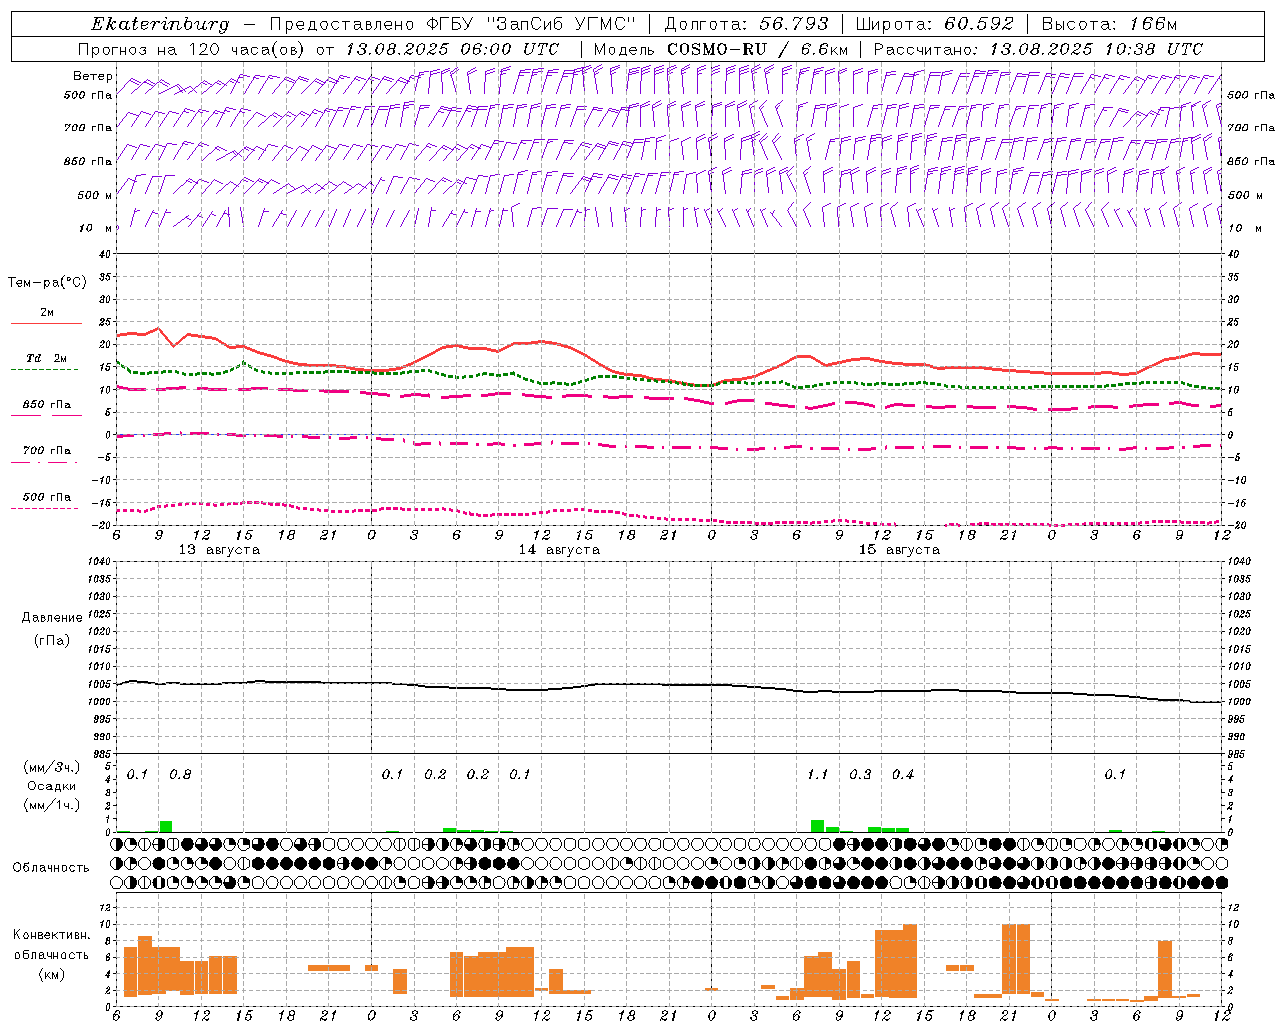The width and height of the screenshot is (1280, 1024).
Task: Select forecast start time 13.08.2025 06:00 UTC
Action: [x=452, y=49]
